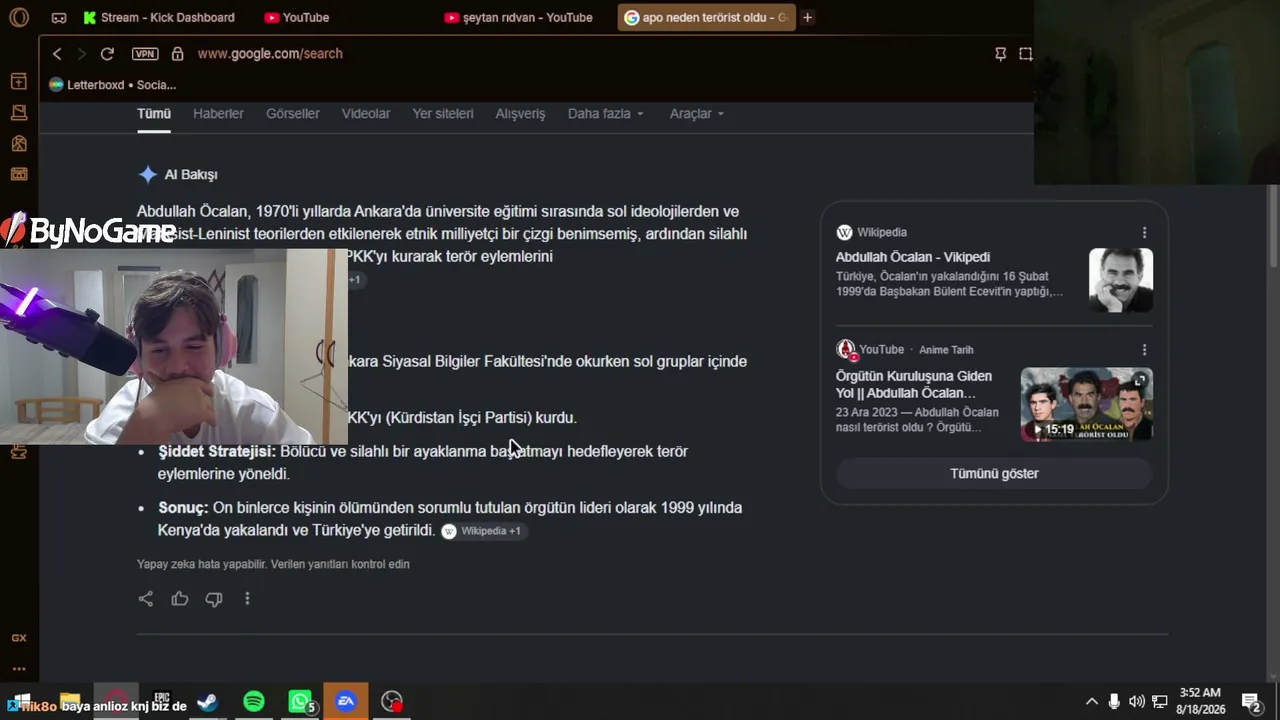
Task: Switch to Stream - Kick Dashboard tab
Action: click(159, 17)
